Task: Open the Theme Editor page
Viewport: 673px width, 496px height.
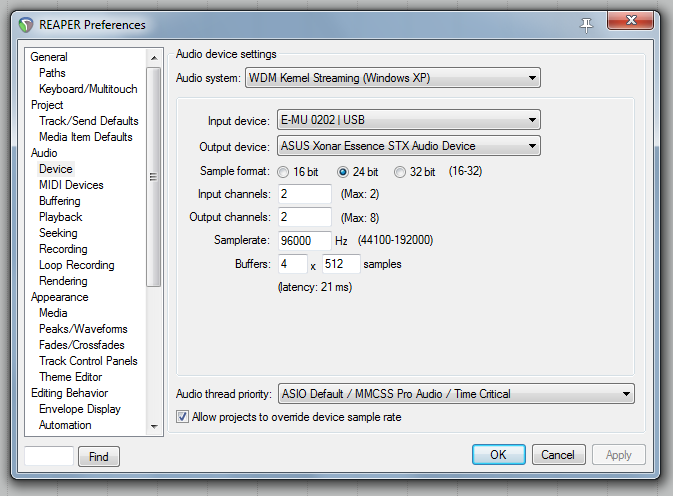Action: 71,377
